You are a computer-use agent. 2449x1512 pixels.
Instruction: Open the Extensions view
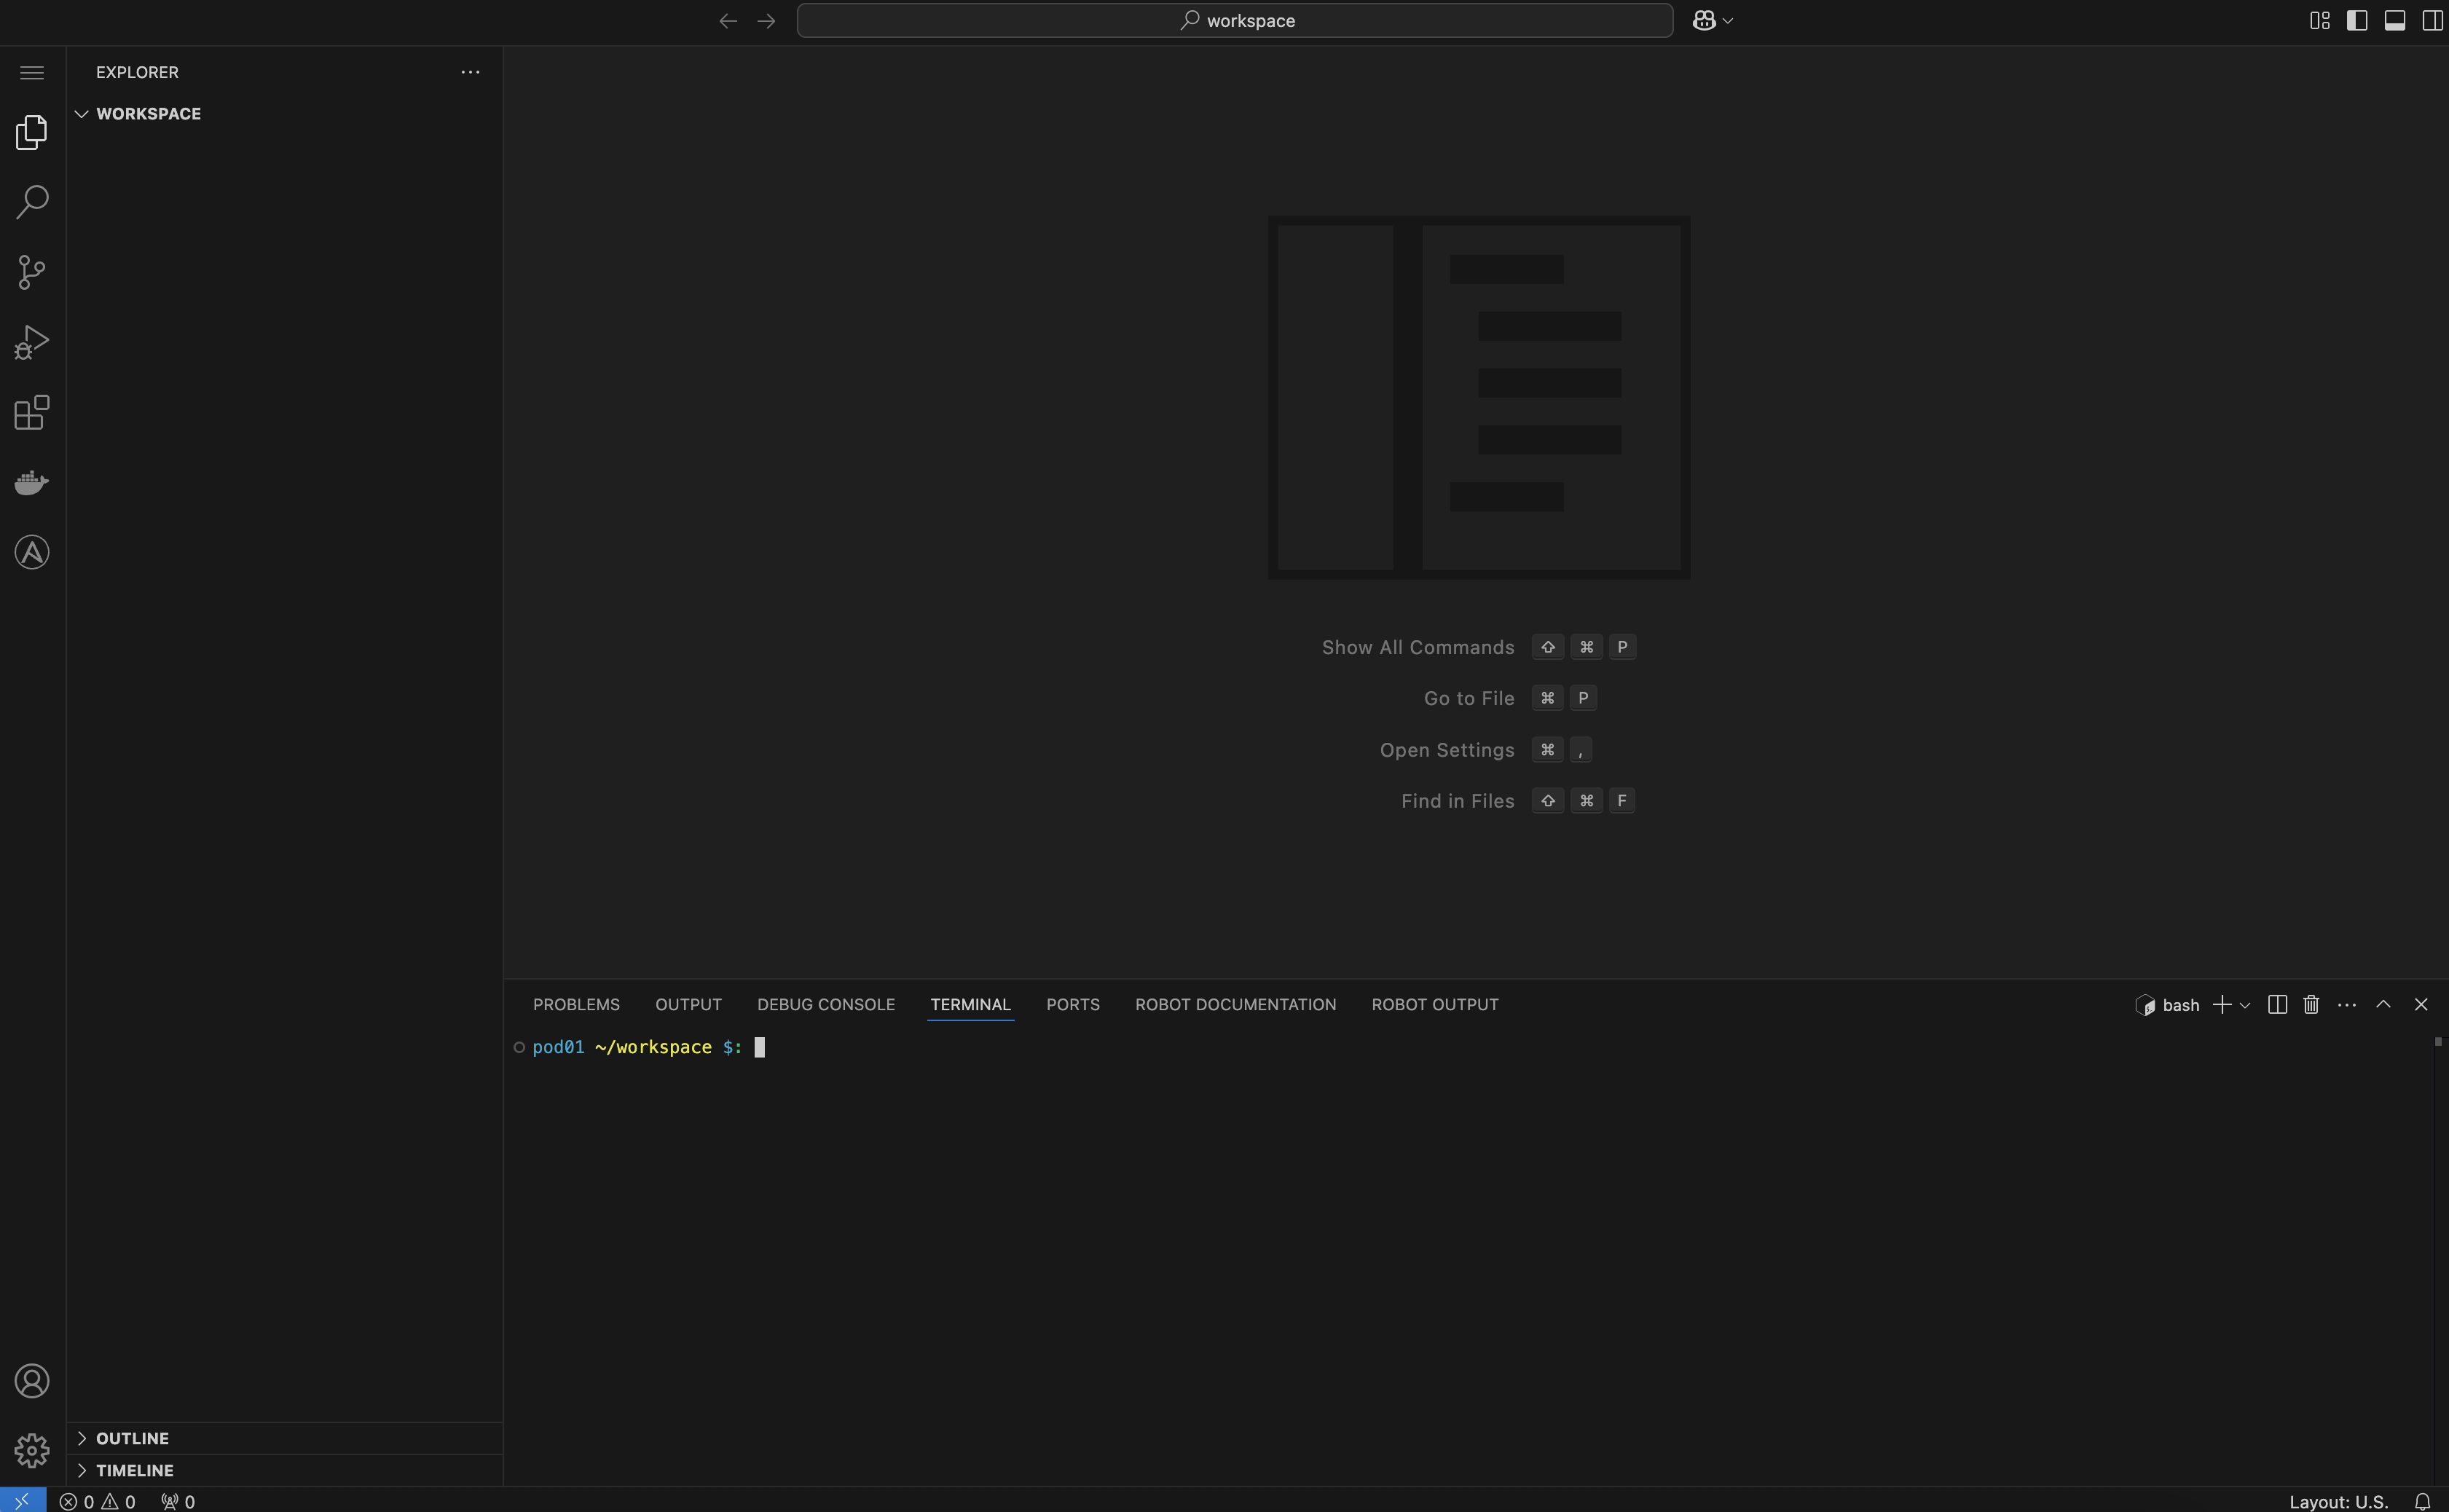32,412
